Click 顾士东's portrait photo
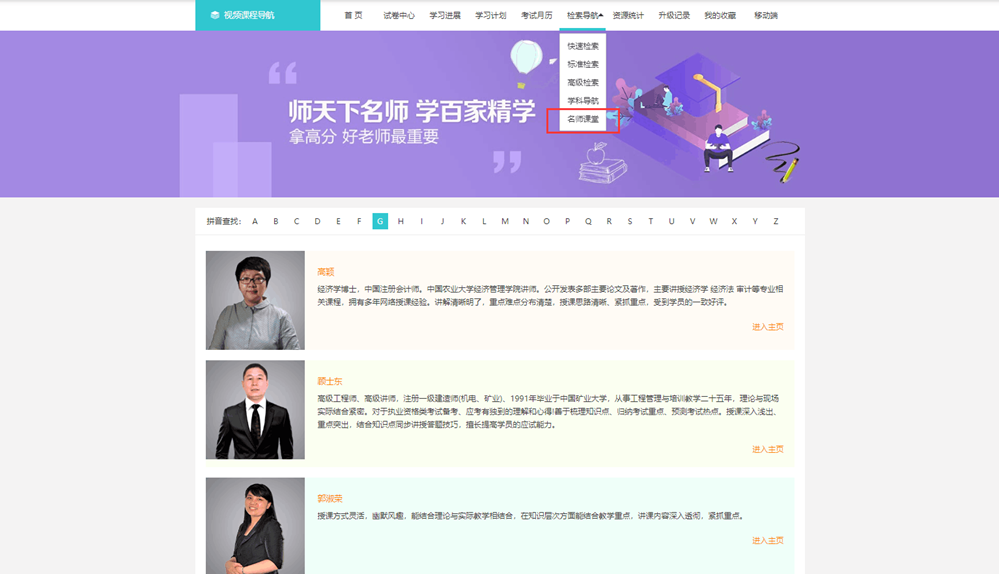 tap(255, 410)
